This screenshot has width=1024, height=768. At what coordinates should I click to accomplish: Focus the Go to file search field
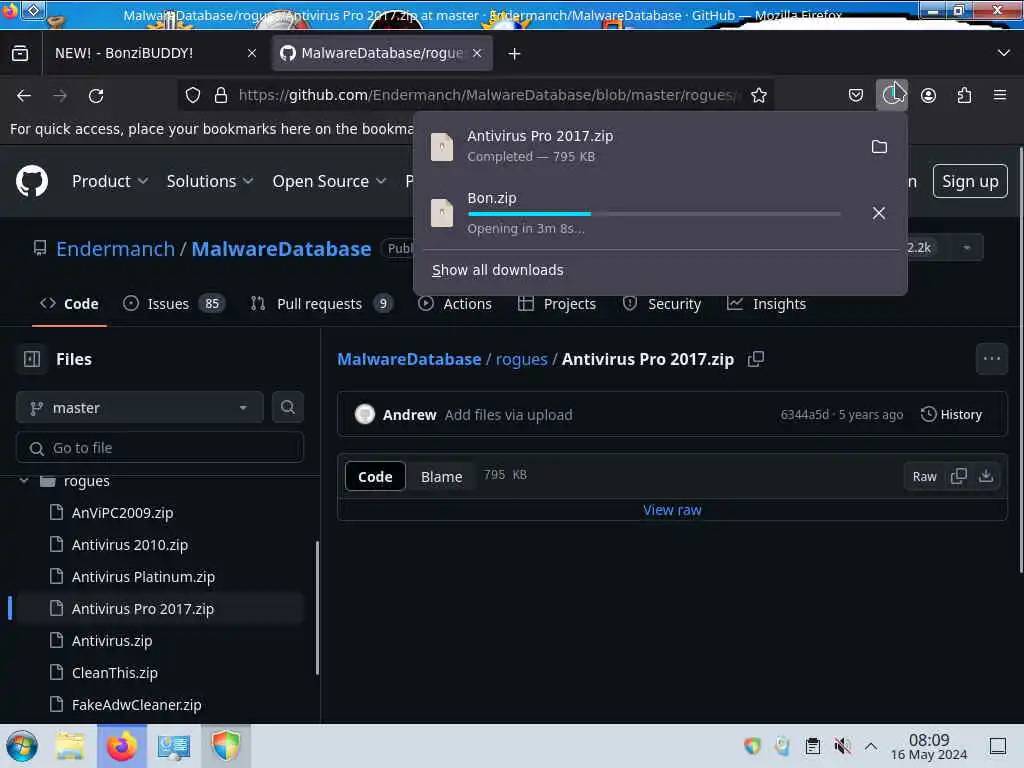(x=160, y=448)
